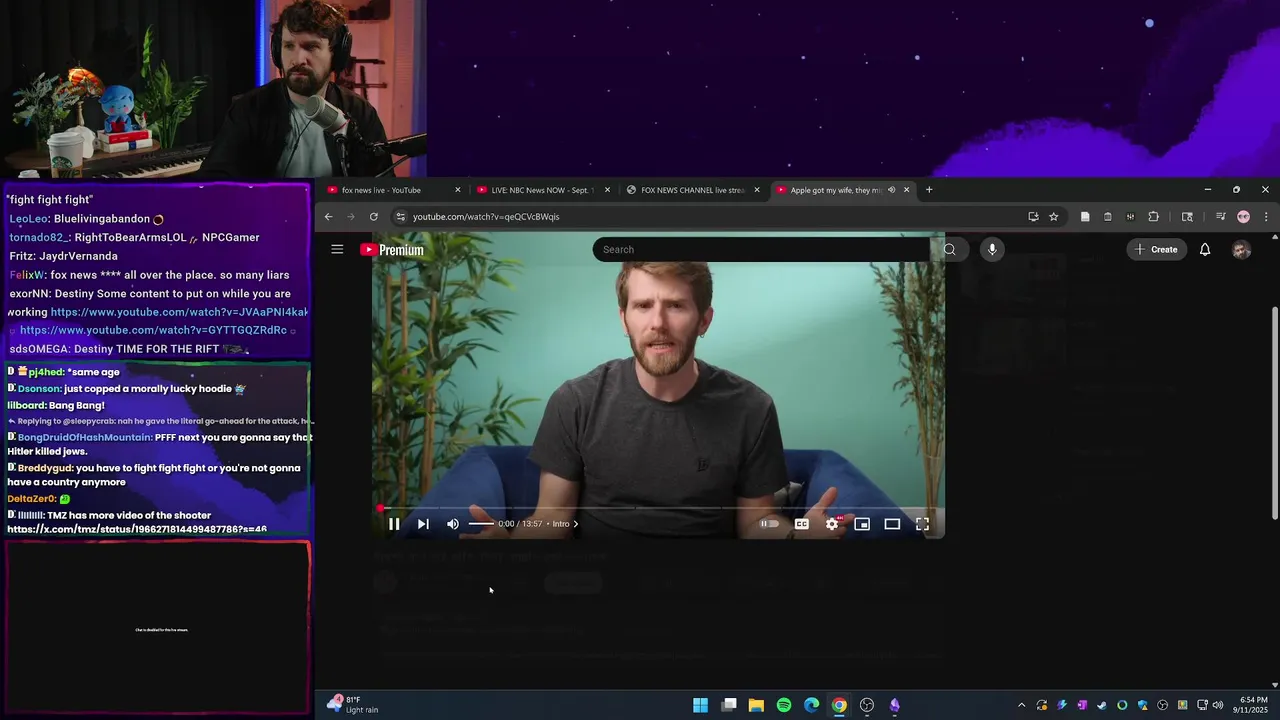The width and height of the screenshot is (1280, 720).
Task: Open the YouTube account avatar menu
Action: pyautogui.click(x=1241, y=250)
